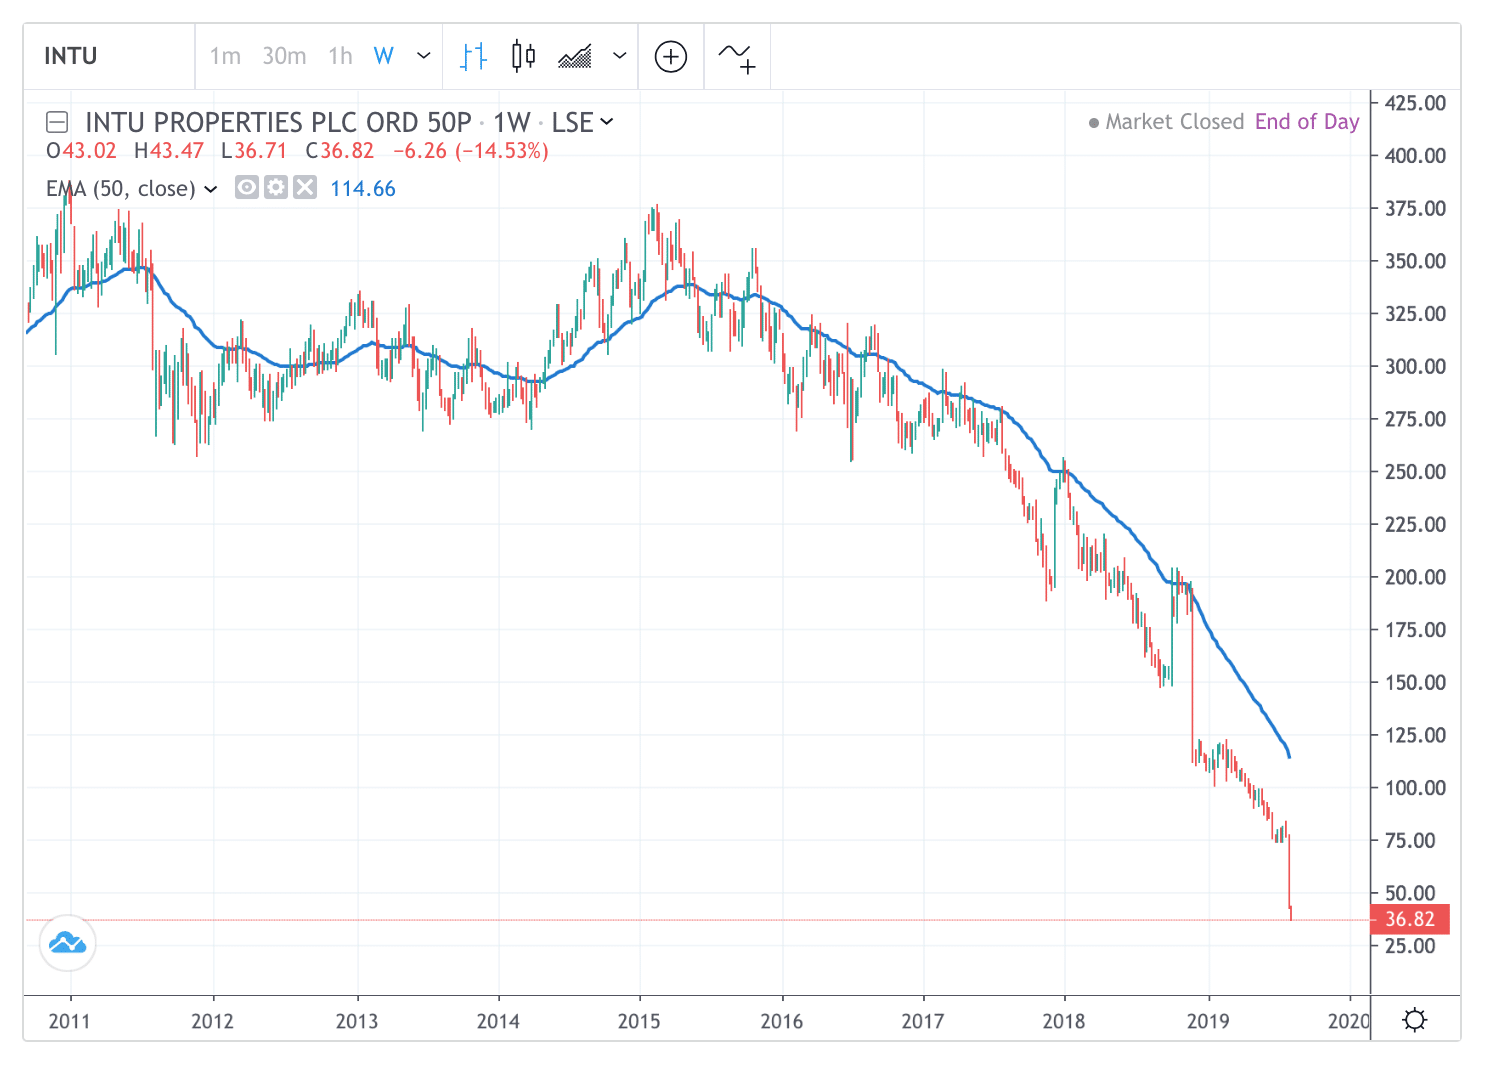The image size is (1486, 1070).
Task: Click the 2011 label on time axis
Action: tap(69, 1021)
